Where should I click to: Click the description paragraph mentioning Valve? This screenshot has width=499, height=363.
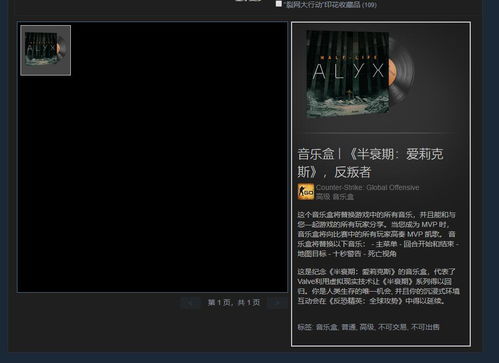(378, 286)
